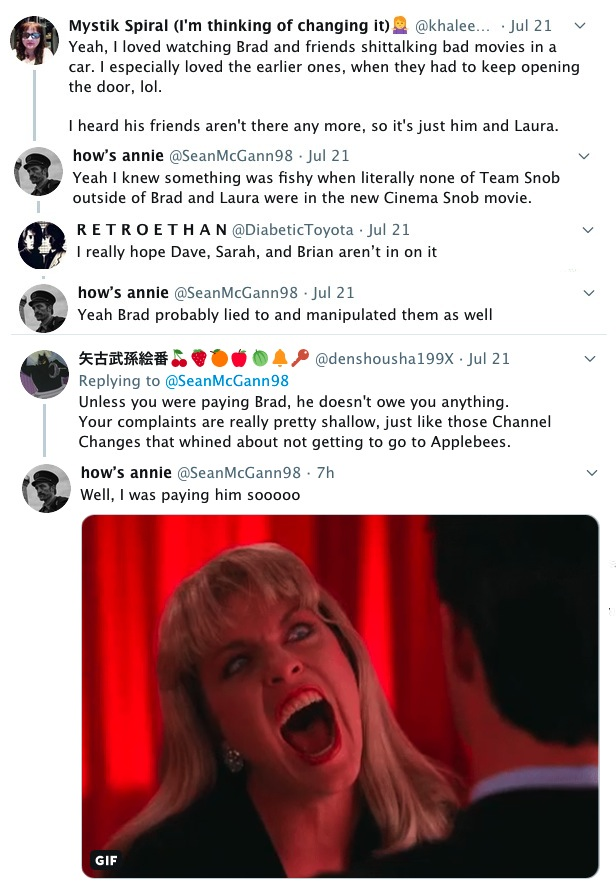Screen dimensions: 616x892
Task: Play the screaming woman GIF
Action: click(x=340, y=696)
